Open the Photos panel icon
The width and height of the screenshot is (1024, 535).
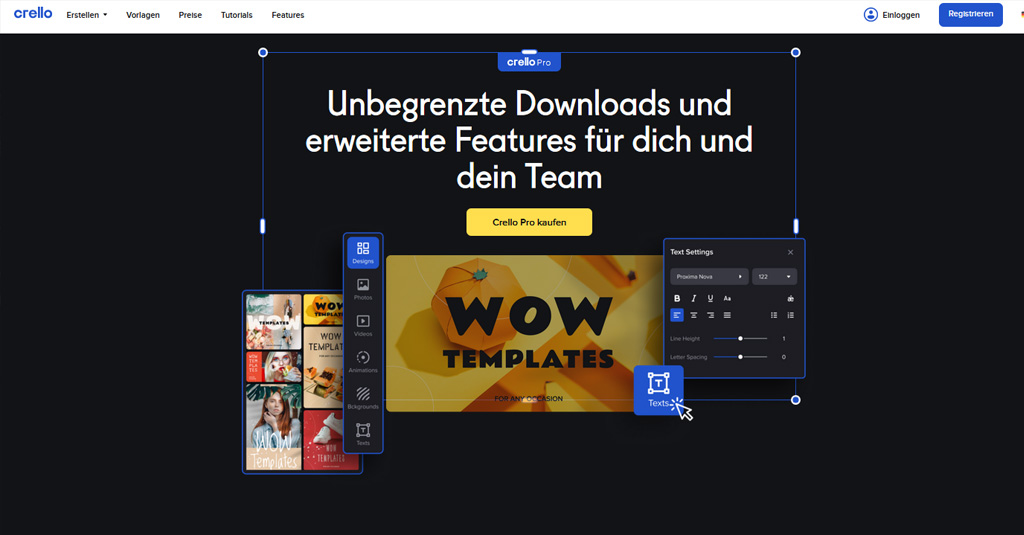[363, 289]
